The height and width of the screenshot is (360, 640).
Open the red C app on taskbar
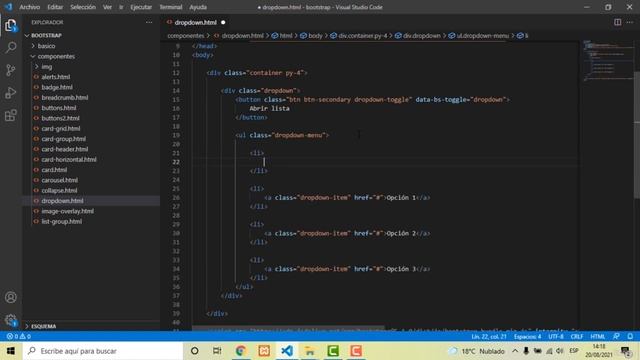(x=356, y=351)
